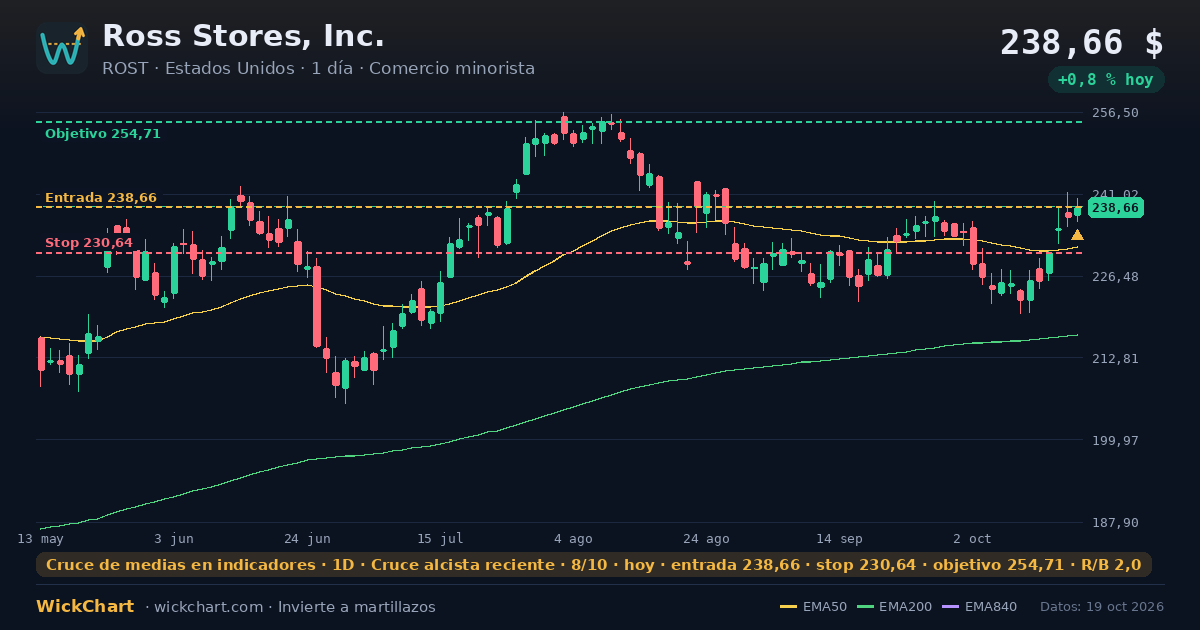Click the 13 may date label
The width and height of the screenshot is (1200, 630).
[41, 539]
